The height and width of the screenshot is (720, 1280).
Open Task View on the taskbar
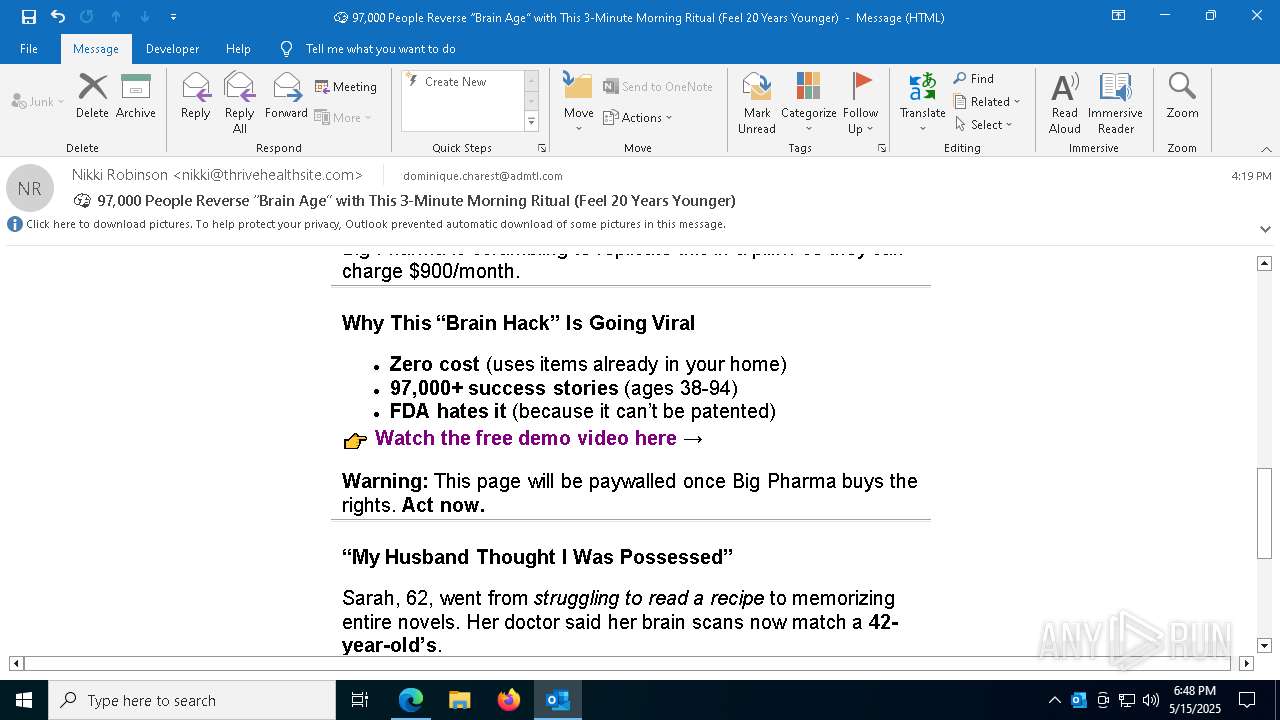pyautogui.click(x=360, y=700)
